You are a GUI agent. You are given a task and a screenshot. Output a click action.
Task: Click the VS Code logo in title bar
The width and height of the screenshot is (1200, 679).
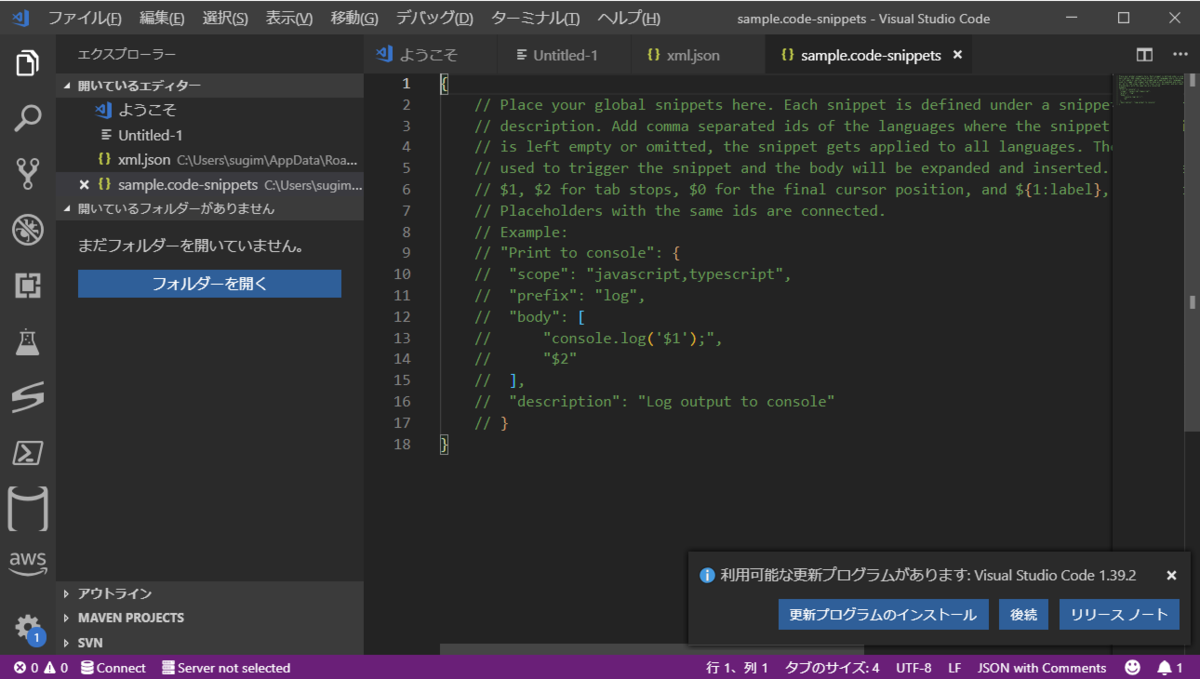click(x=20, y=18)
